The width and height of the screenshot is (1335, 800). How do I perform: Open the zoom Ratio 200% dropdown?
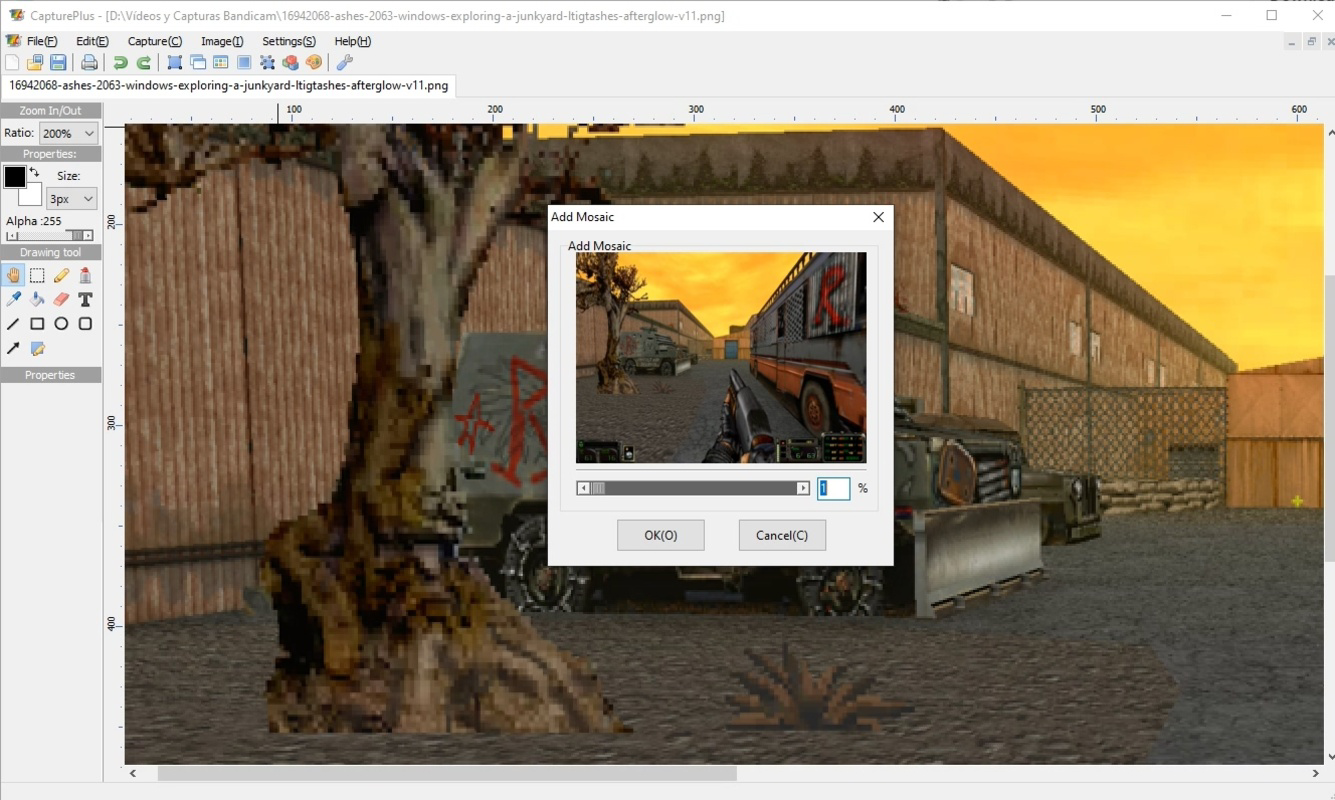click(x=69, y=133)
